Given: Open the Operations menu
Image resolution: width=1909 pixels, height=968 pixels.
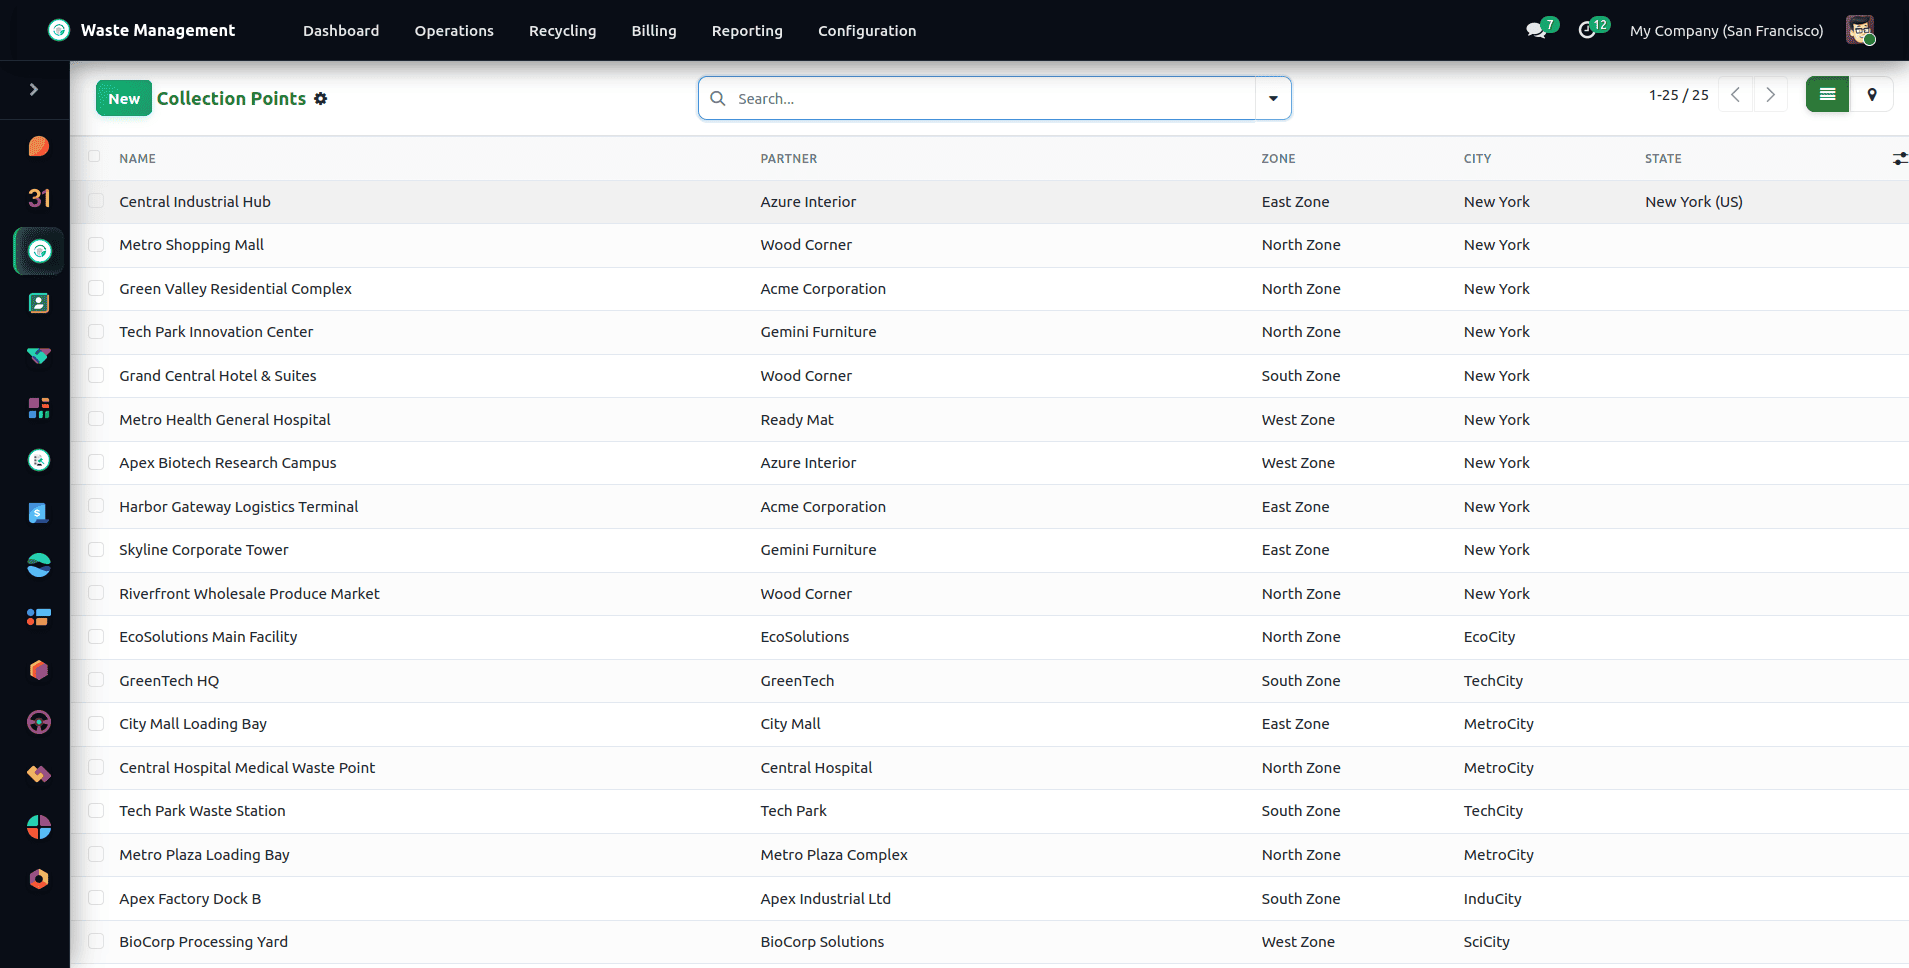Looking at the screenshot, I should 454,31.
